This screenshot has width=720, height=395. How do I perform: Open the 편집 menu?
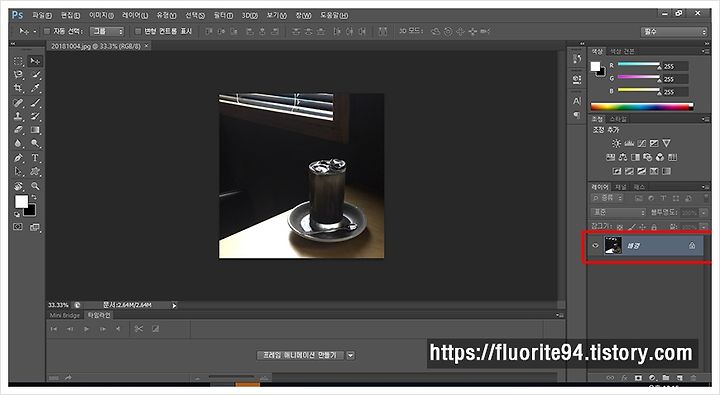70,15
